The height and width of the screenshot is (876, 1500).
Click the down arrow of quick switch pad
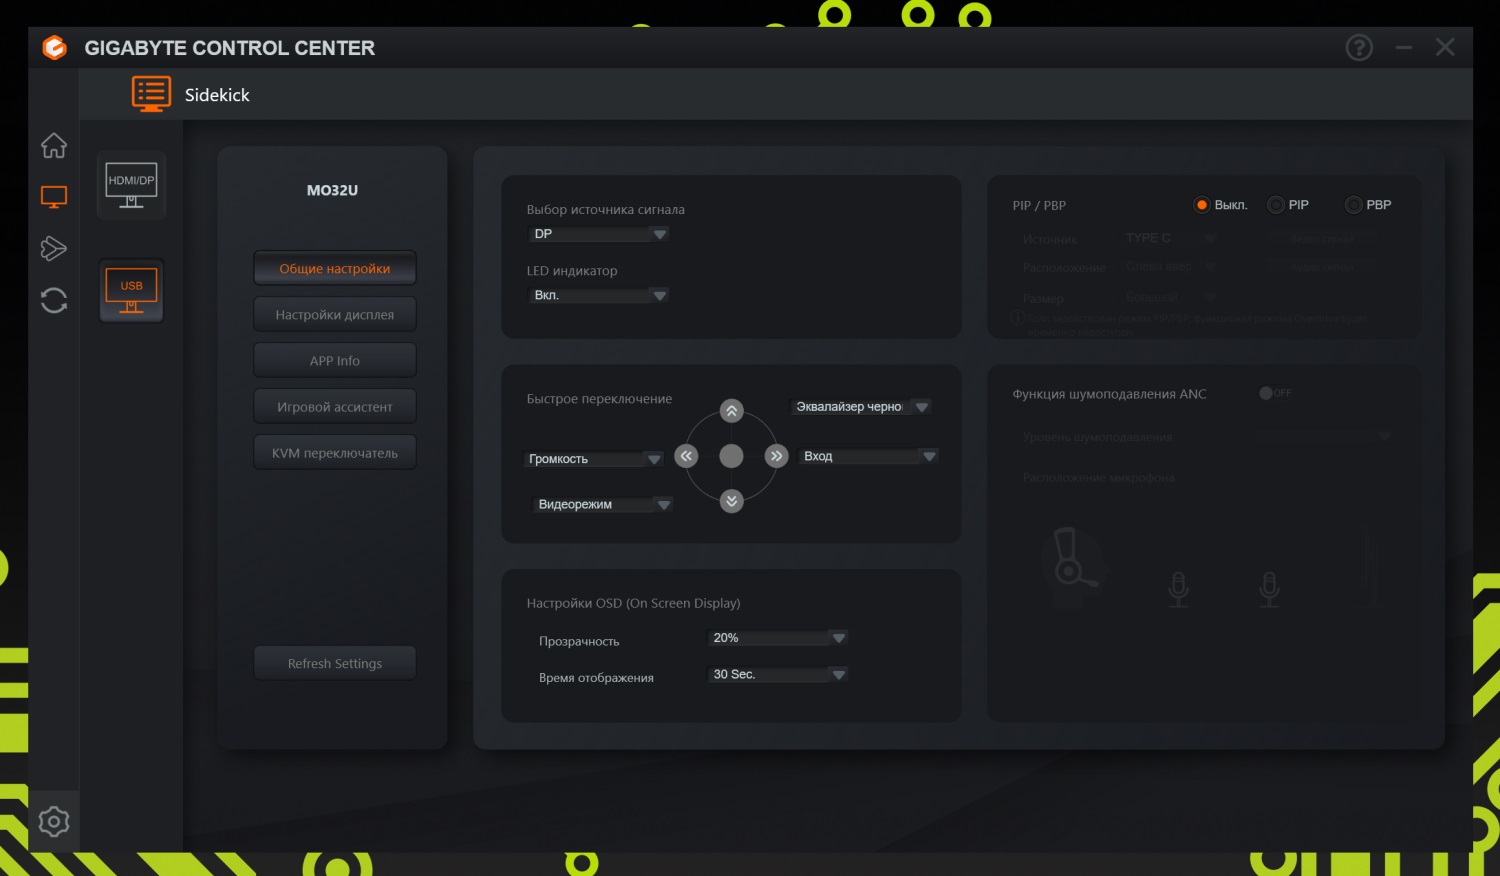732,501
